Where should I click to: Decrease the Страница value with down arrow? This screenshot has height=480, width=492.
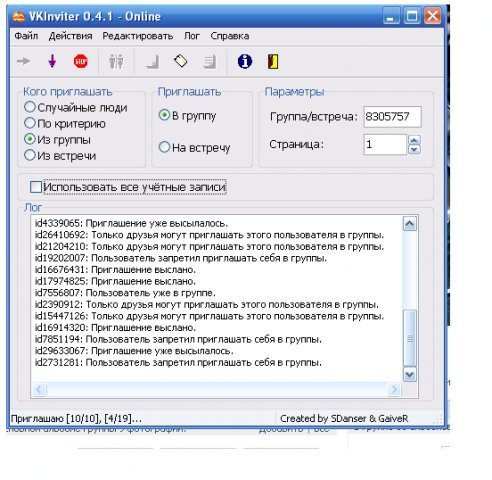coord(414,149)
